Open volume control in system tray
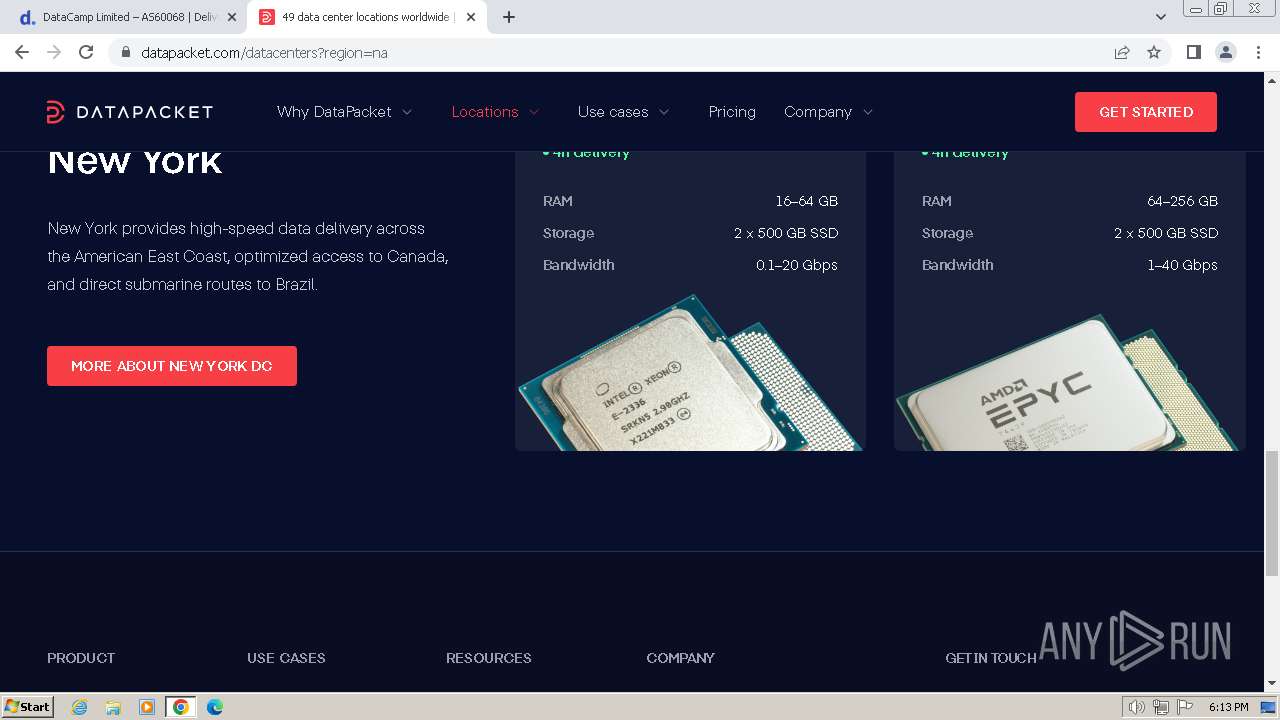The image size is (1280, 720). click(1137, 707)
